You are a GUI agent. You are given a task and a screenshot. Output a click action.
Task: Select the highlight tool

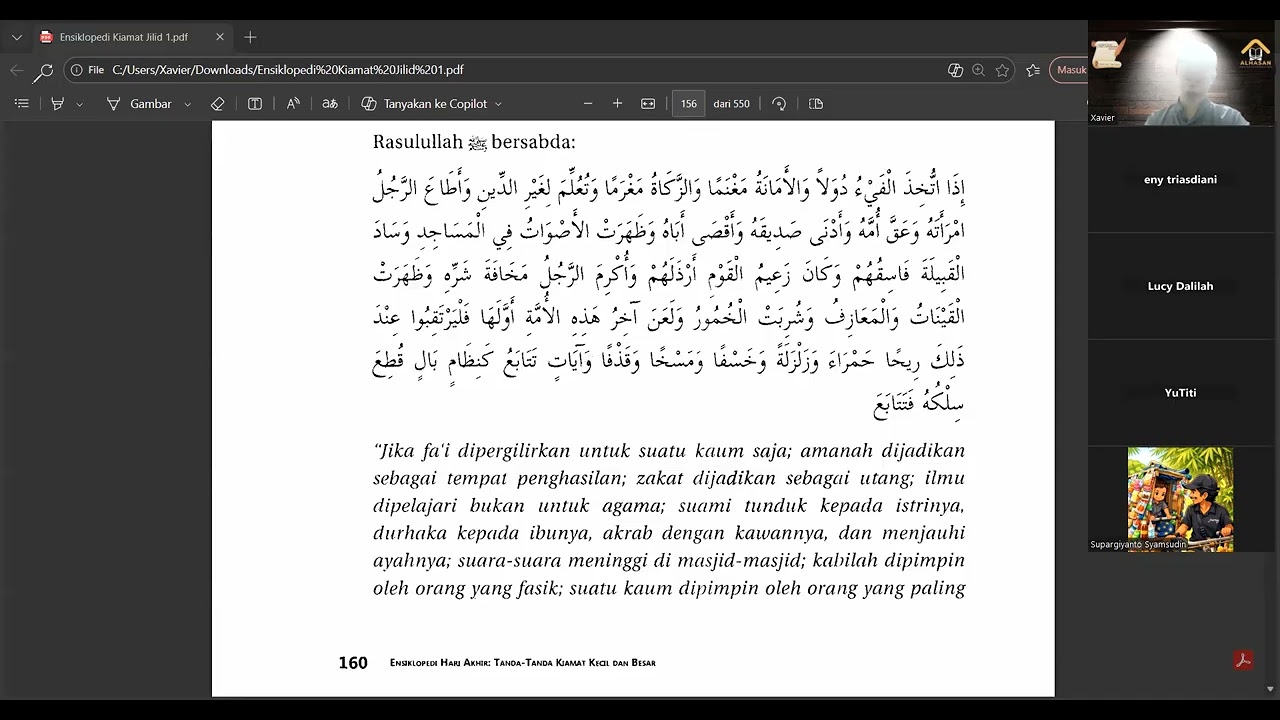point(57,104)
